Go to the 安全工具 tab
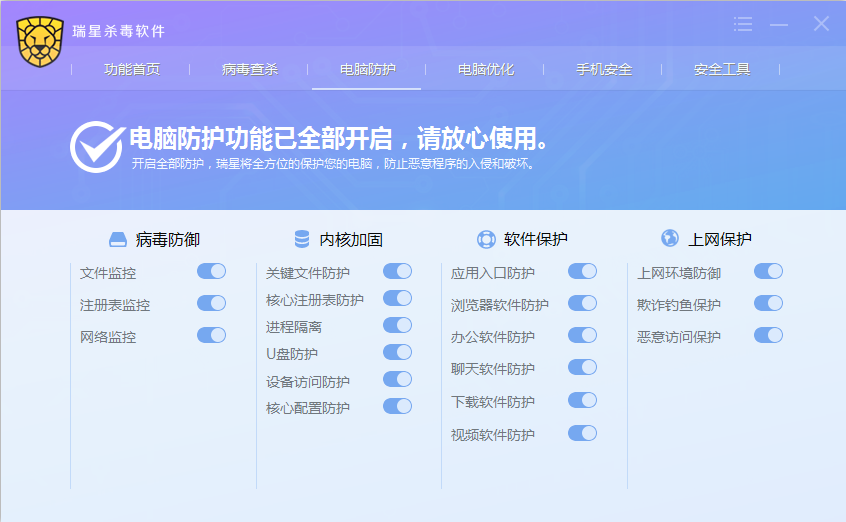 [722, 69]
